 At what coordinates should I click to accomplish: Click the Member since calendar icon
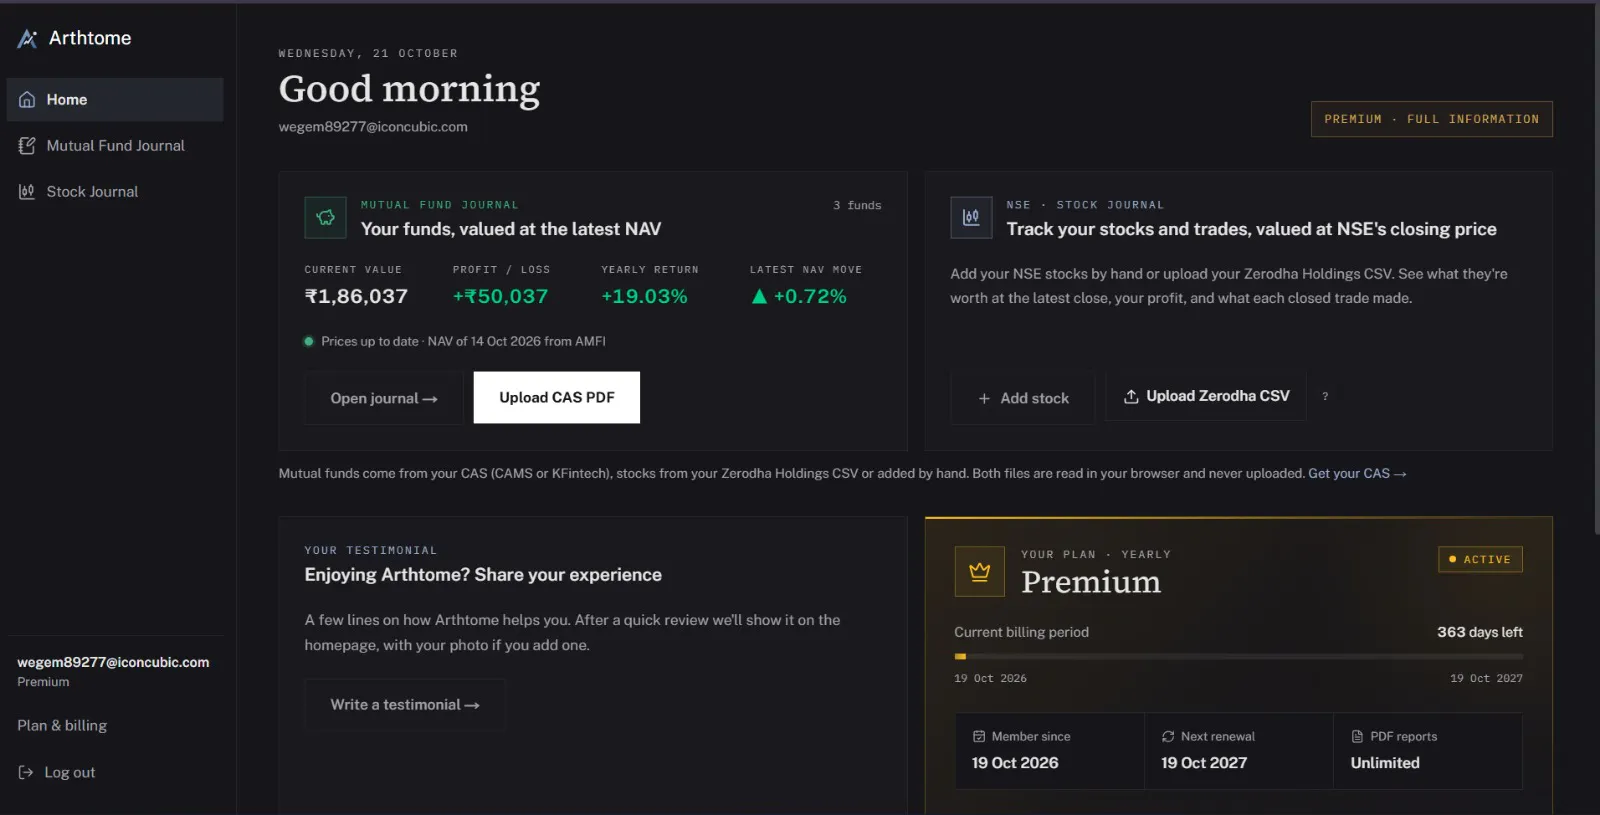[979, 737]
